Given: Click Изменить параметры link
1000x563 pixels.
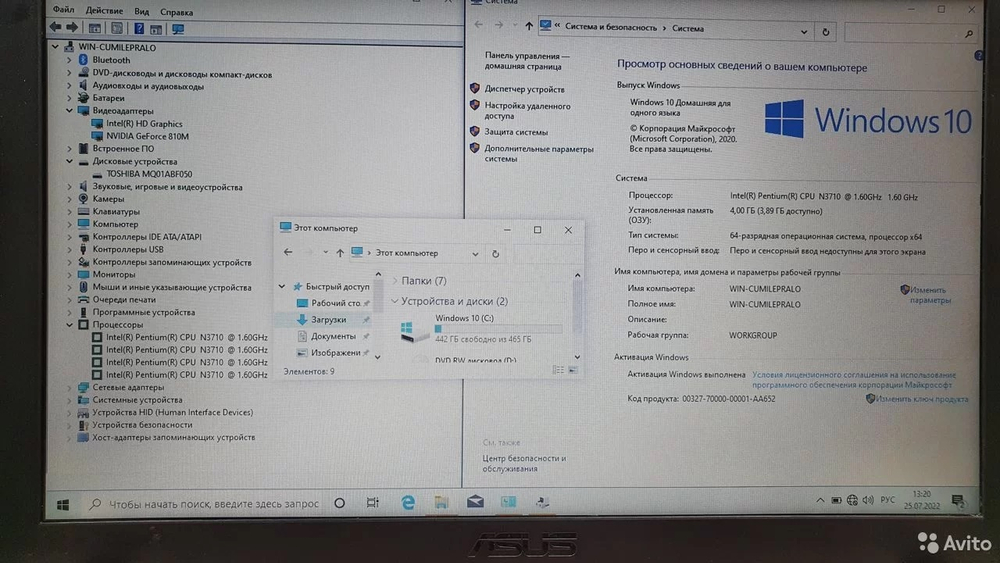Looking at the screenshot, I should [930, 295].
